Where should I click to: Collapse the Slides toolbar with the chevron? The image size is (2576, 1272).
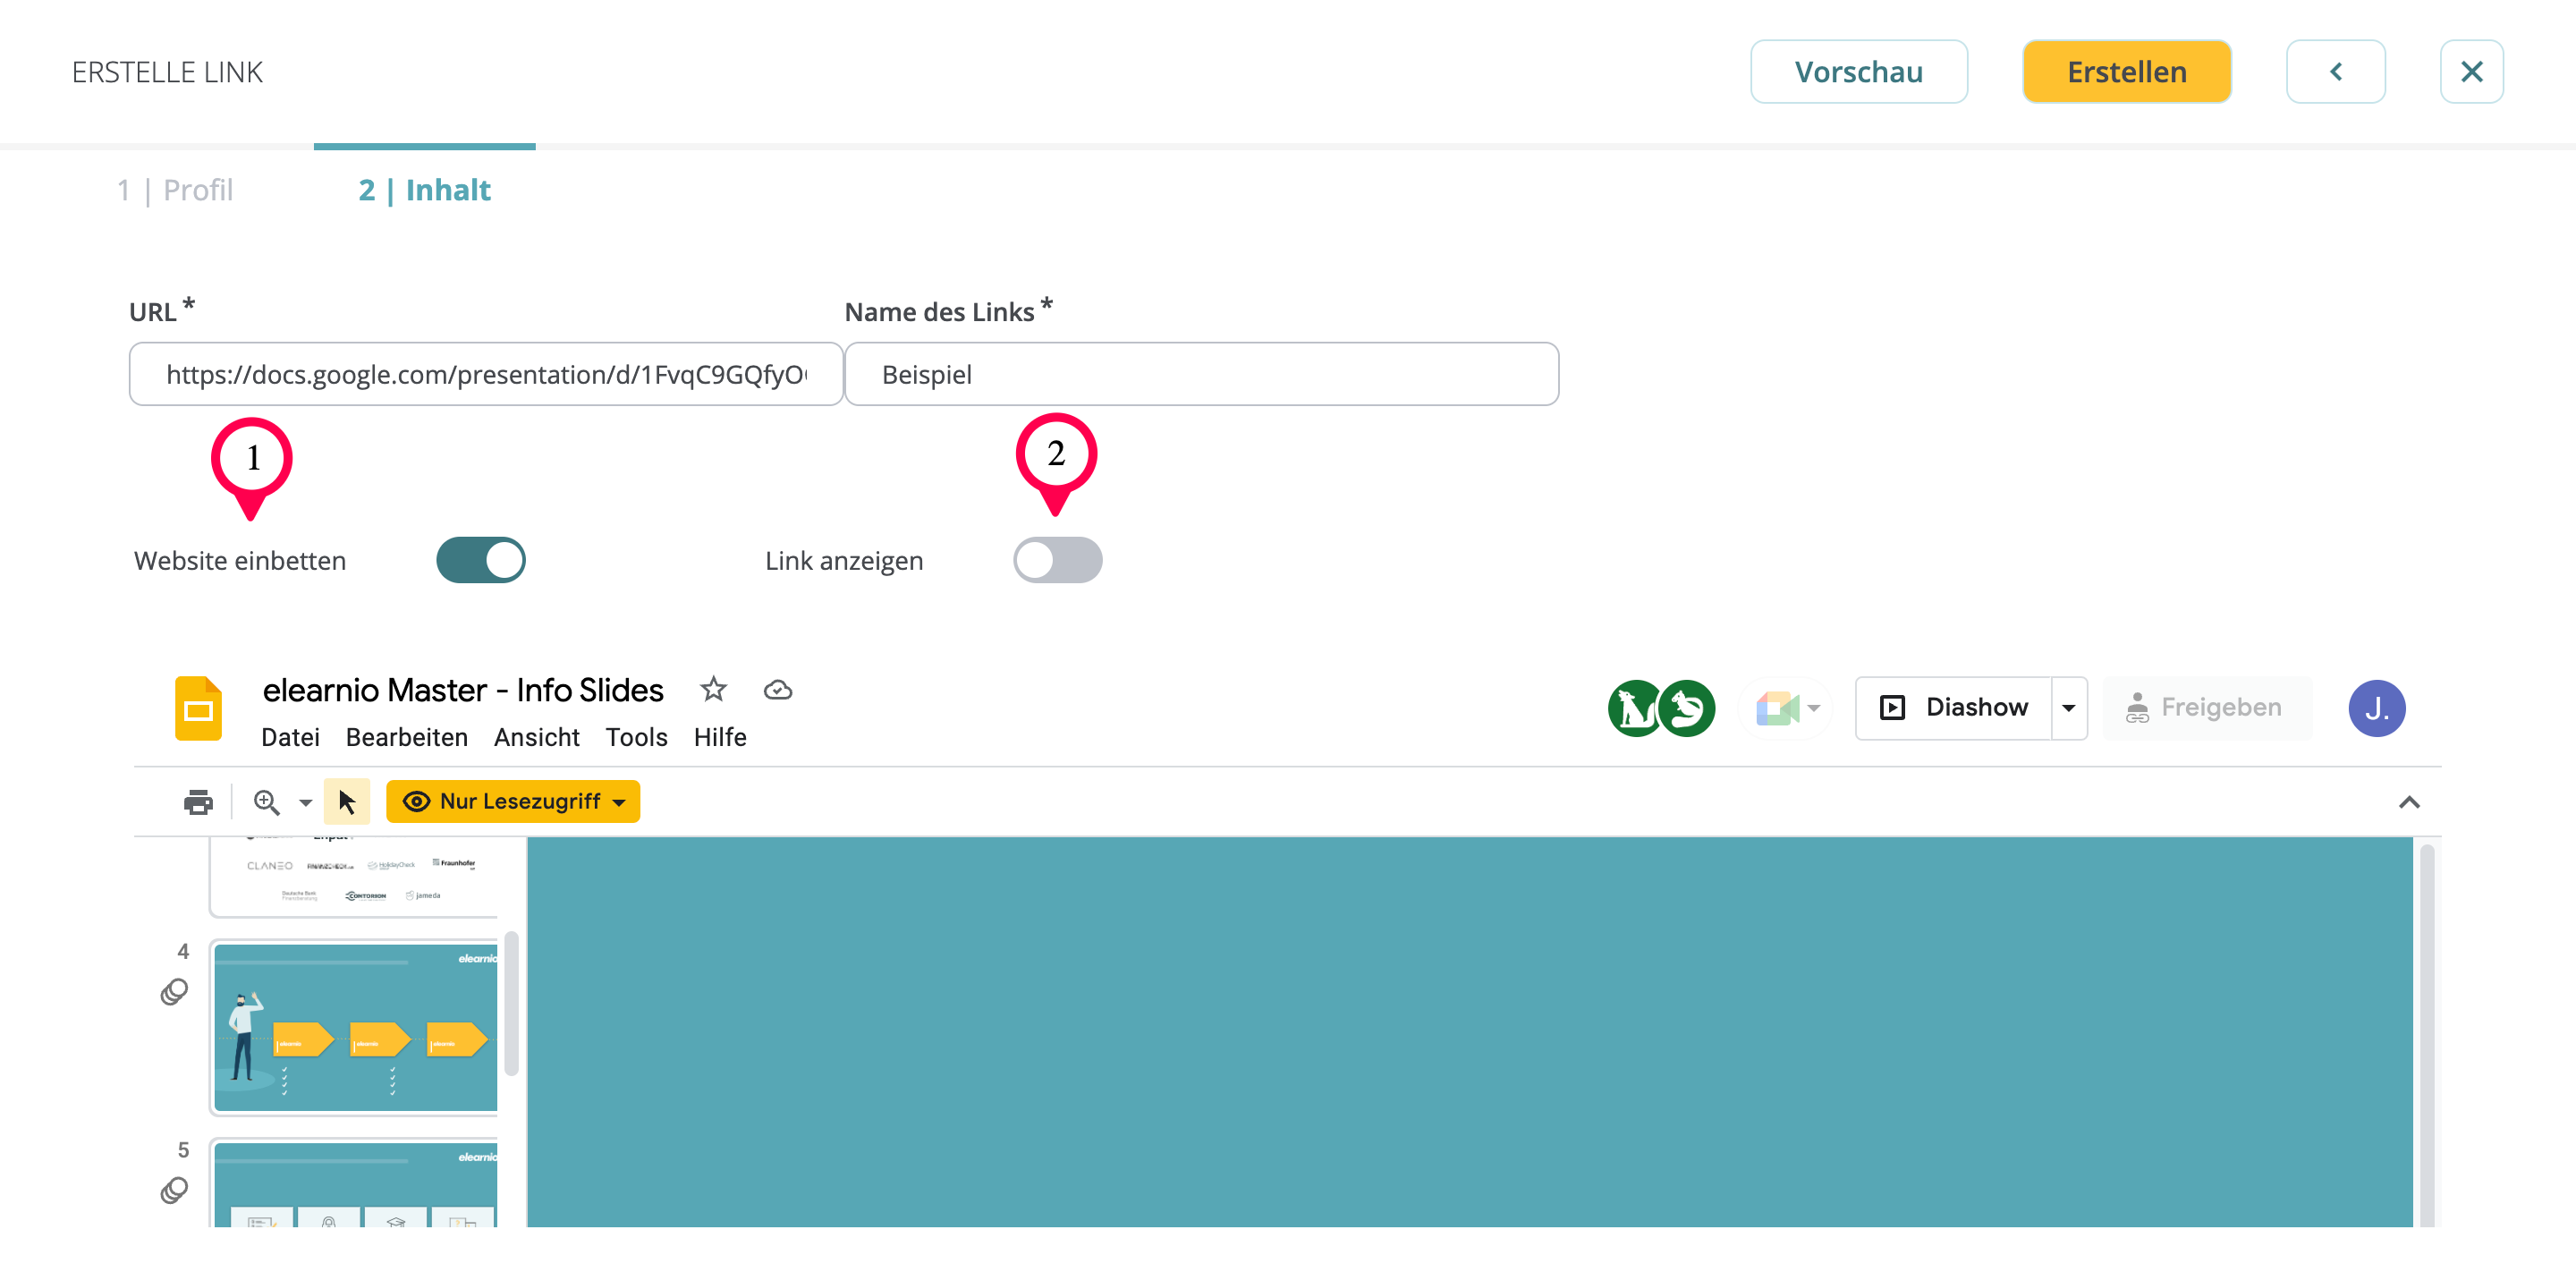(x=2409, y=802)
